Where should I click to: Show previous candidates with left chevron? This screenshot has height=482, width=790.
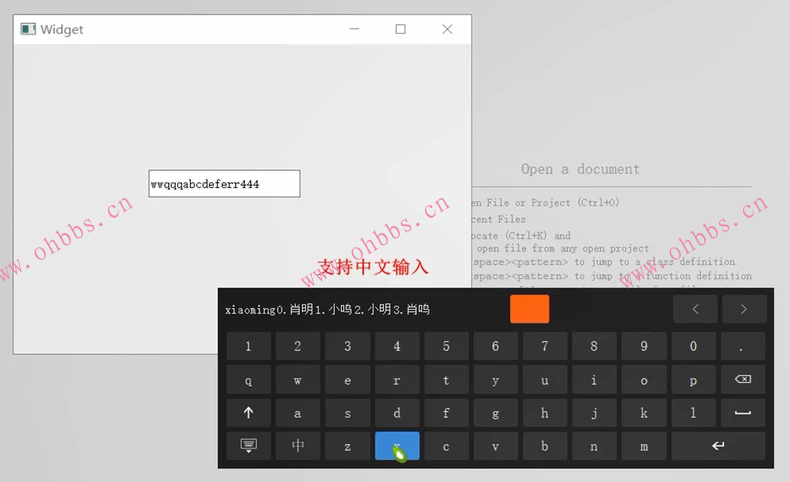[695, 309]
